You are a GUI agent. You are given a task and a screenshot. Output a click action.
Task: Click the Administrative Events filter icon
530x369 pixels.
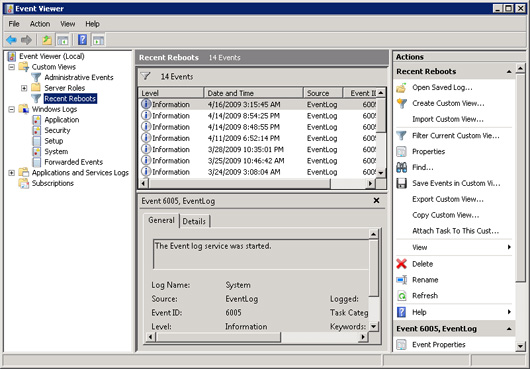click(x=36, y=77)
